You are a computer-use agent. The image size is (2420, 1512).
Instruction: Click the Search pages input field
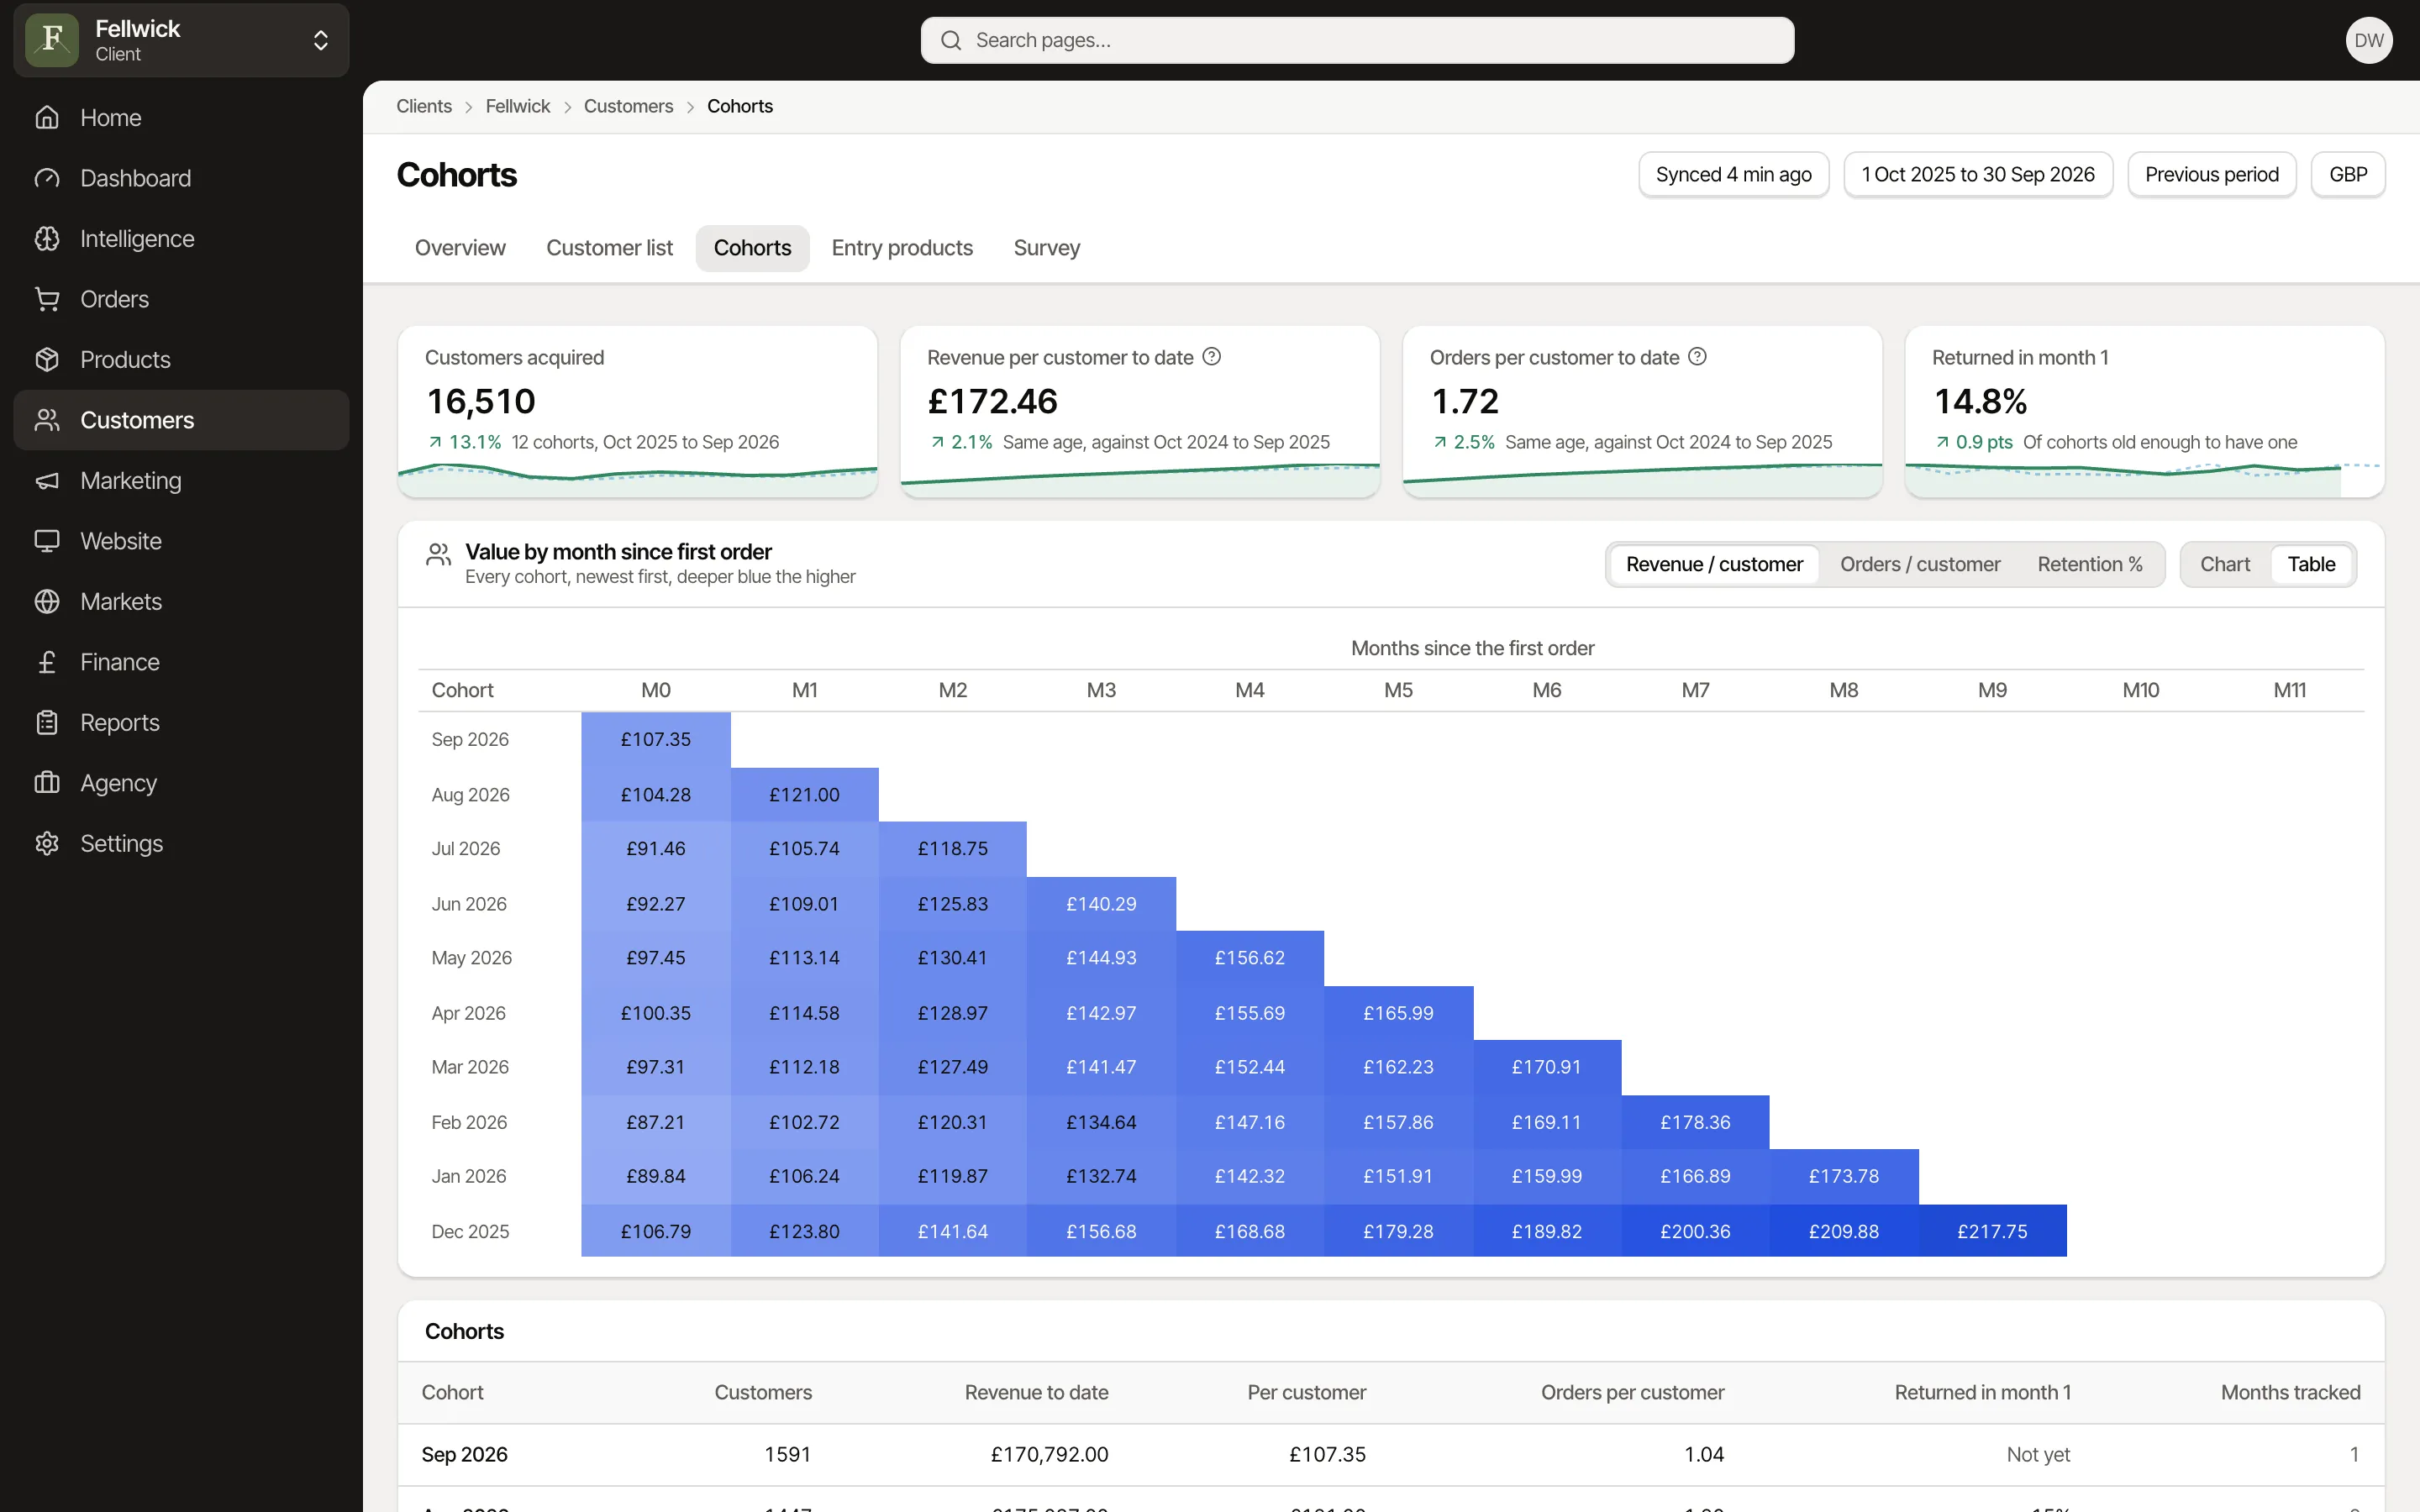1357,40
